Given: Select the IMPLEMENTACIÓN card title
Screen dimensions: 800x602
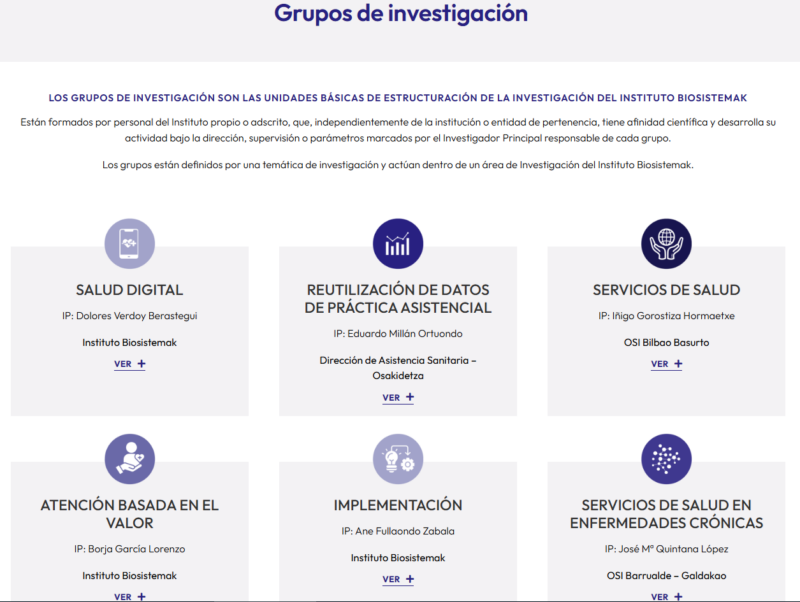Looking at the screenshot, I should coord(398,505).
